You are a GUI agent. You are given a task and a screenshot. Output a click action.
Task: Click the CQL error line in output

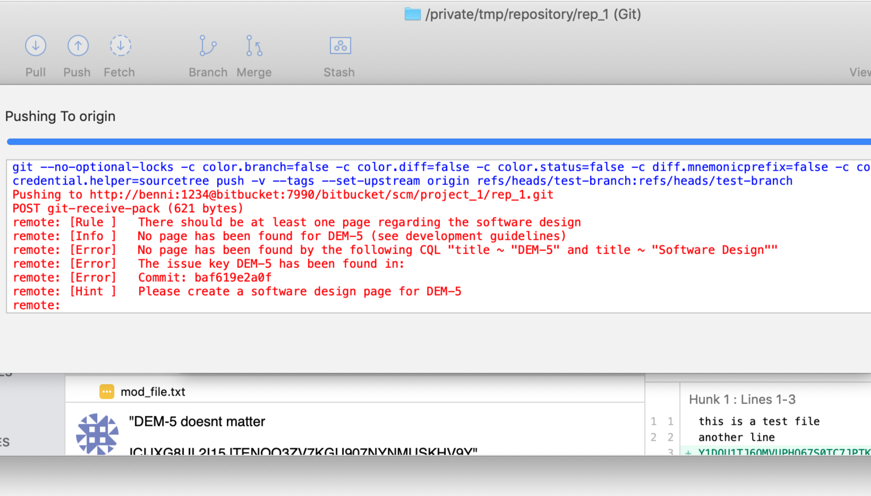(395, 250)
